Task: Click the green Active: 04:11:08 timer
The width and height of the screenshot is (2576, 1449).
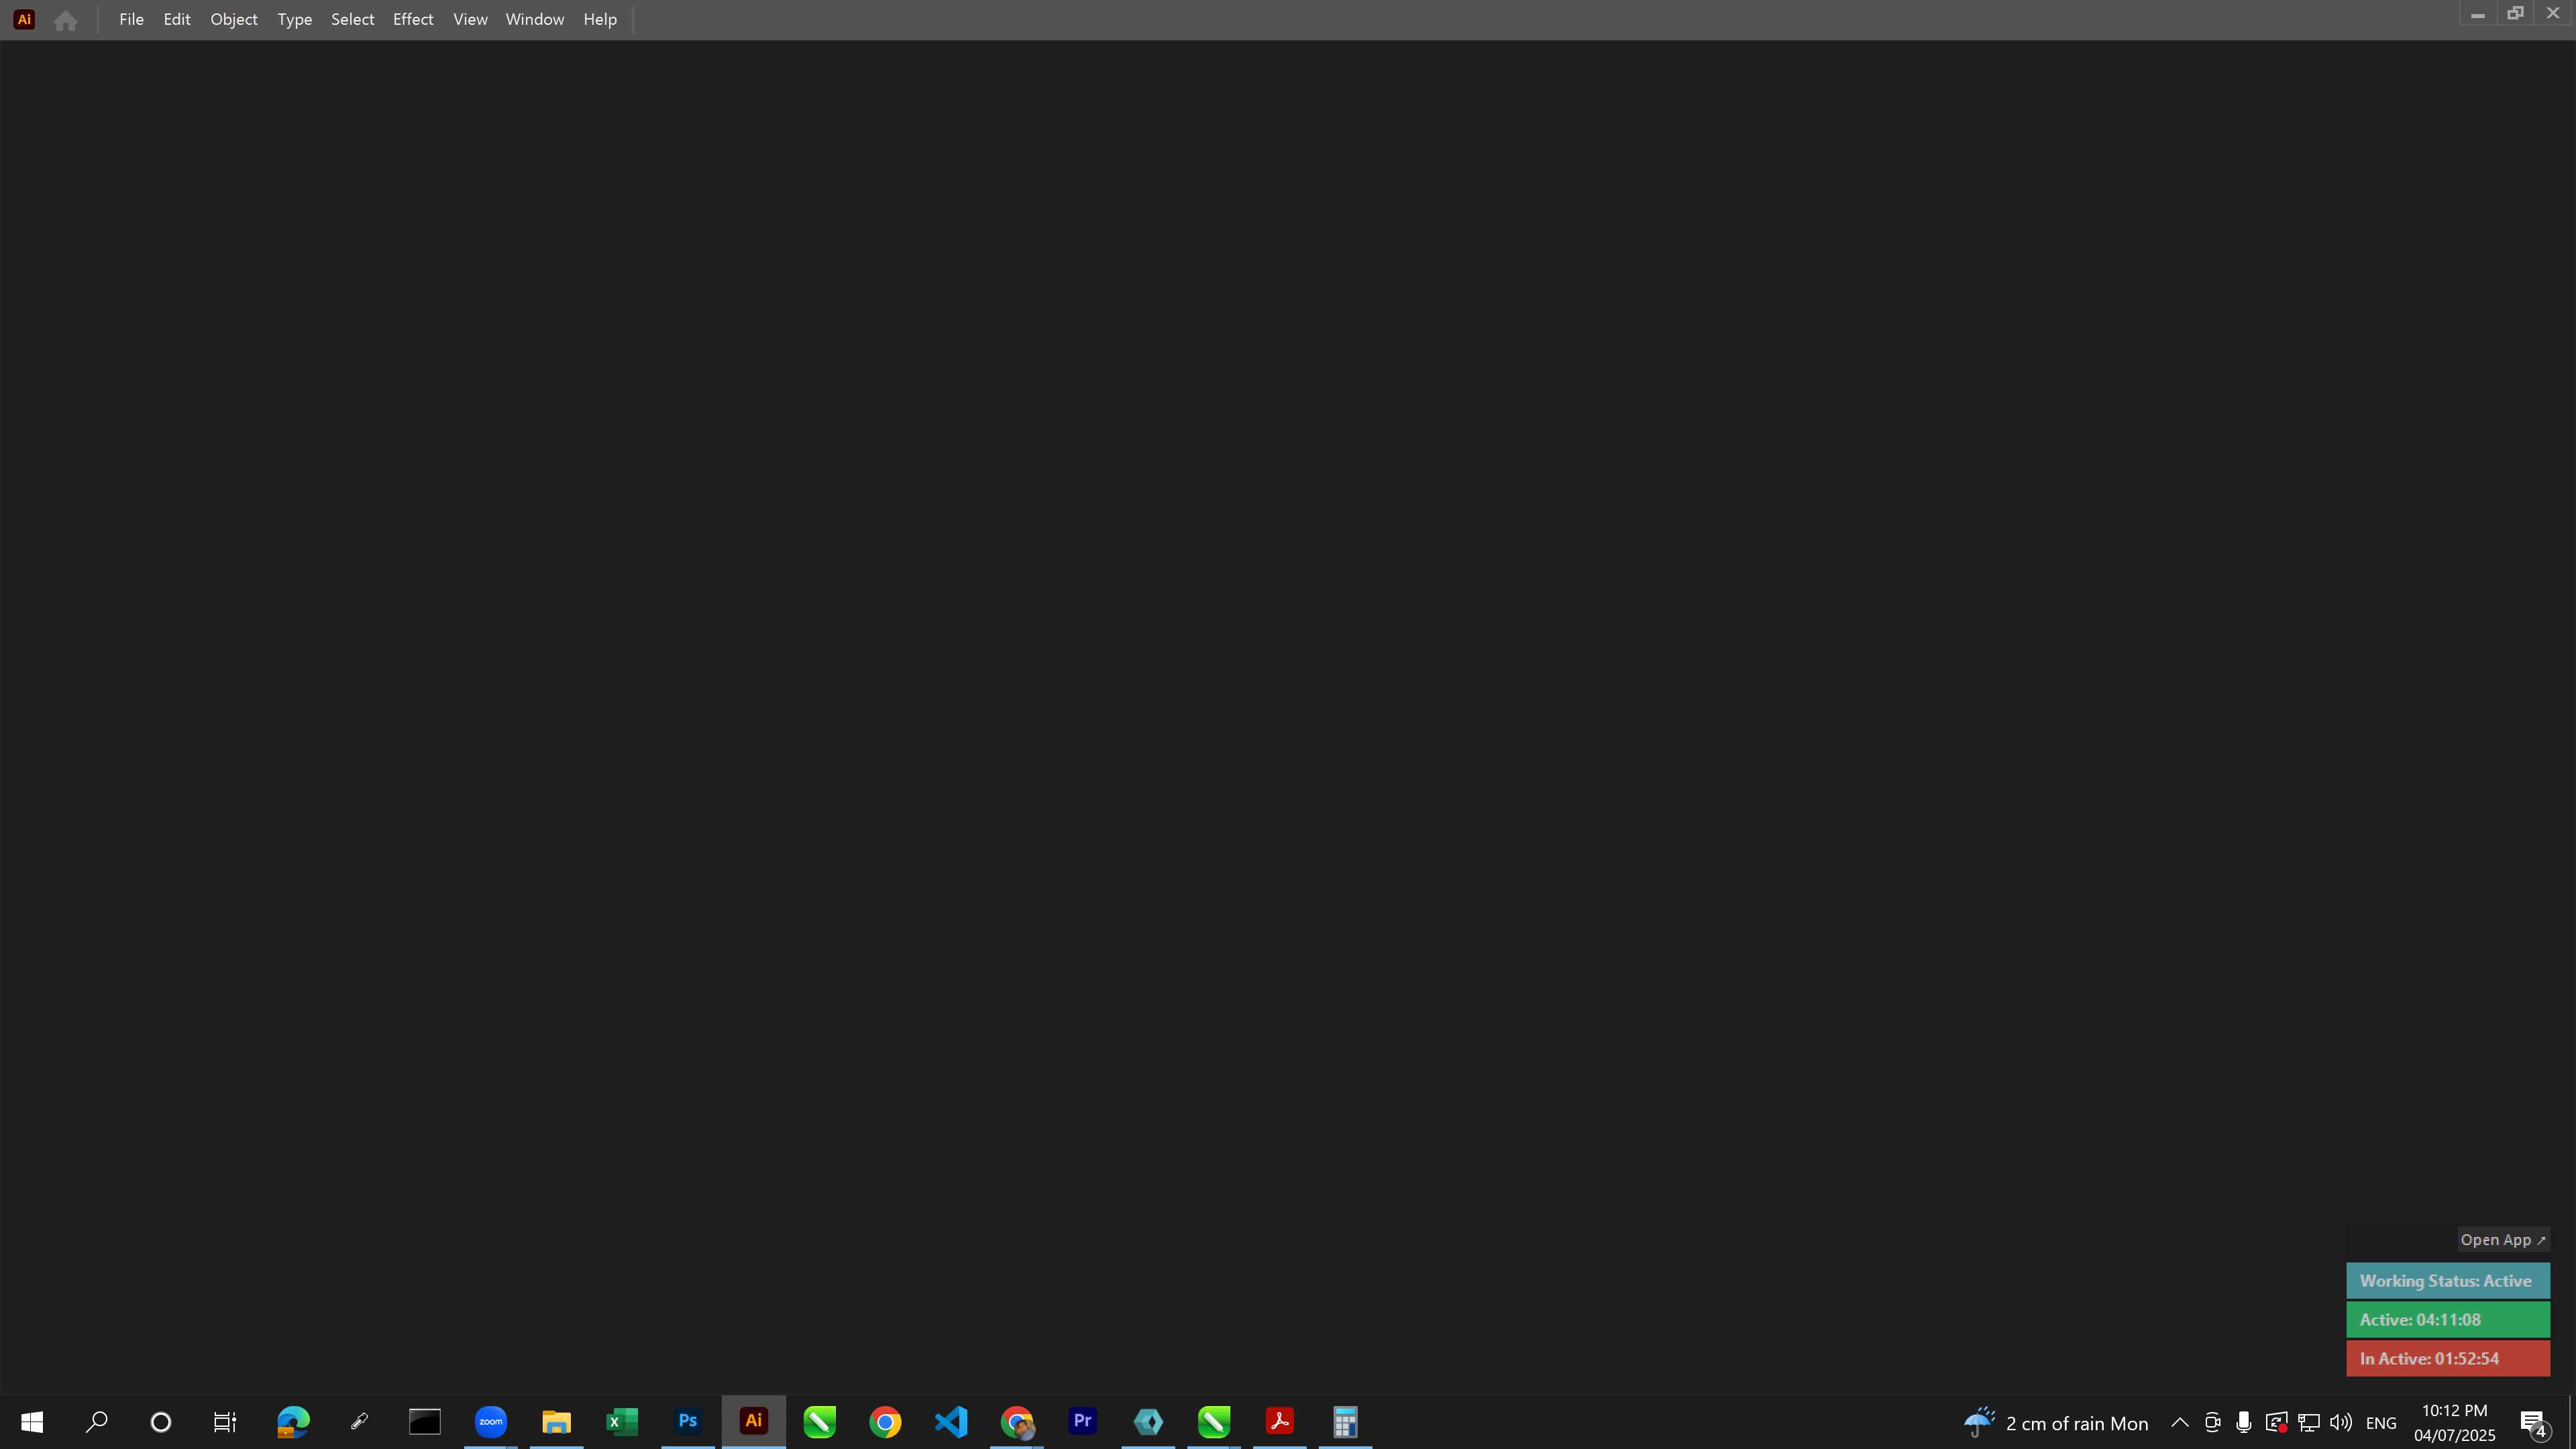Action: click(x=2448, y=1320)
